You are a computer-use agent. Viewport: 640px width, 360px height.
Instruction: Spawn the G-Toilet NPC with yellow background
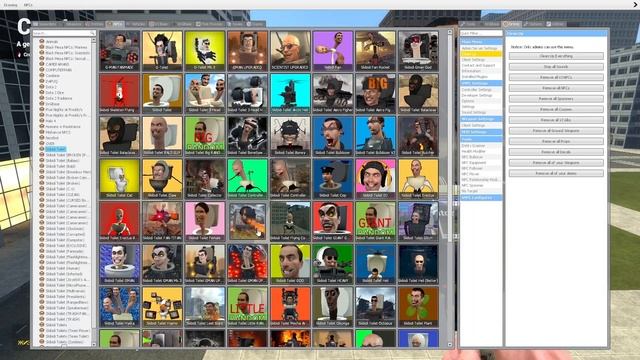pyautogui.click(x=162, y=51)
